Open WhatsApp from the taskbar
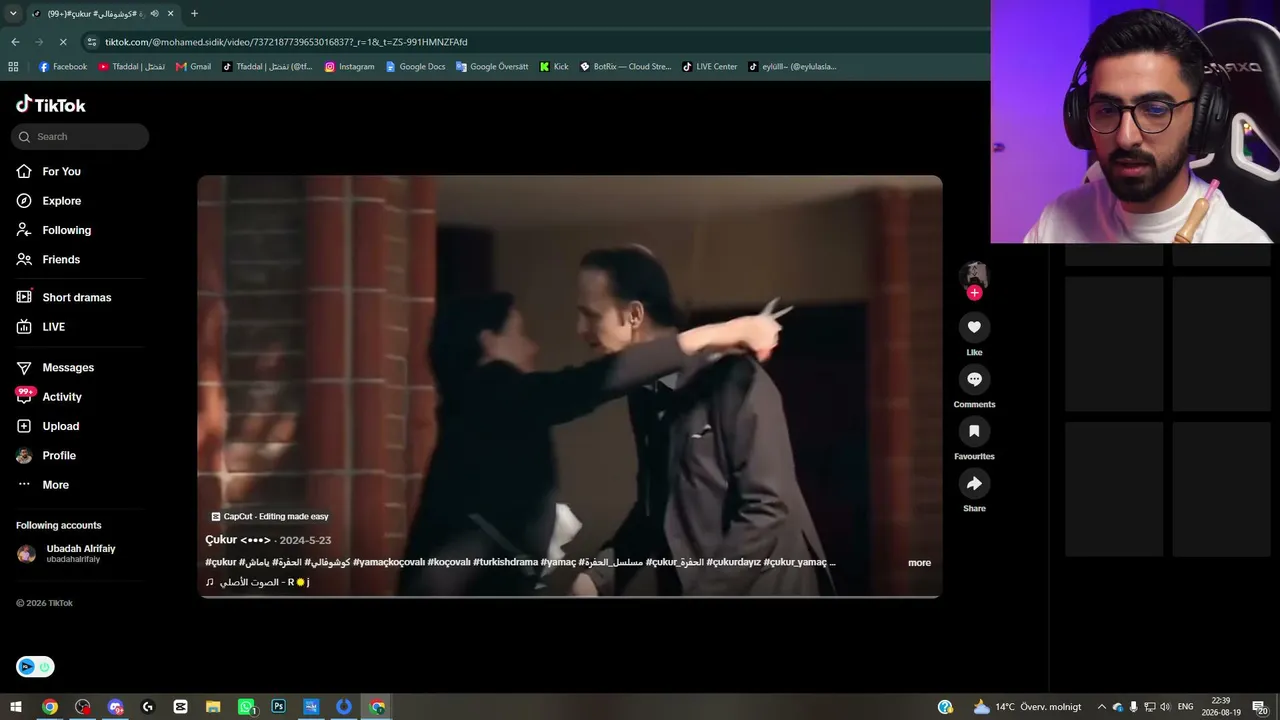The width and height of the screenshot is (1280, 720). 246,707
